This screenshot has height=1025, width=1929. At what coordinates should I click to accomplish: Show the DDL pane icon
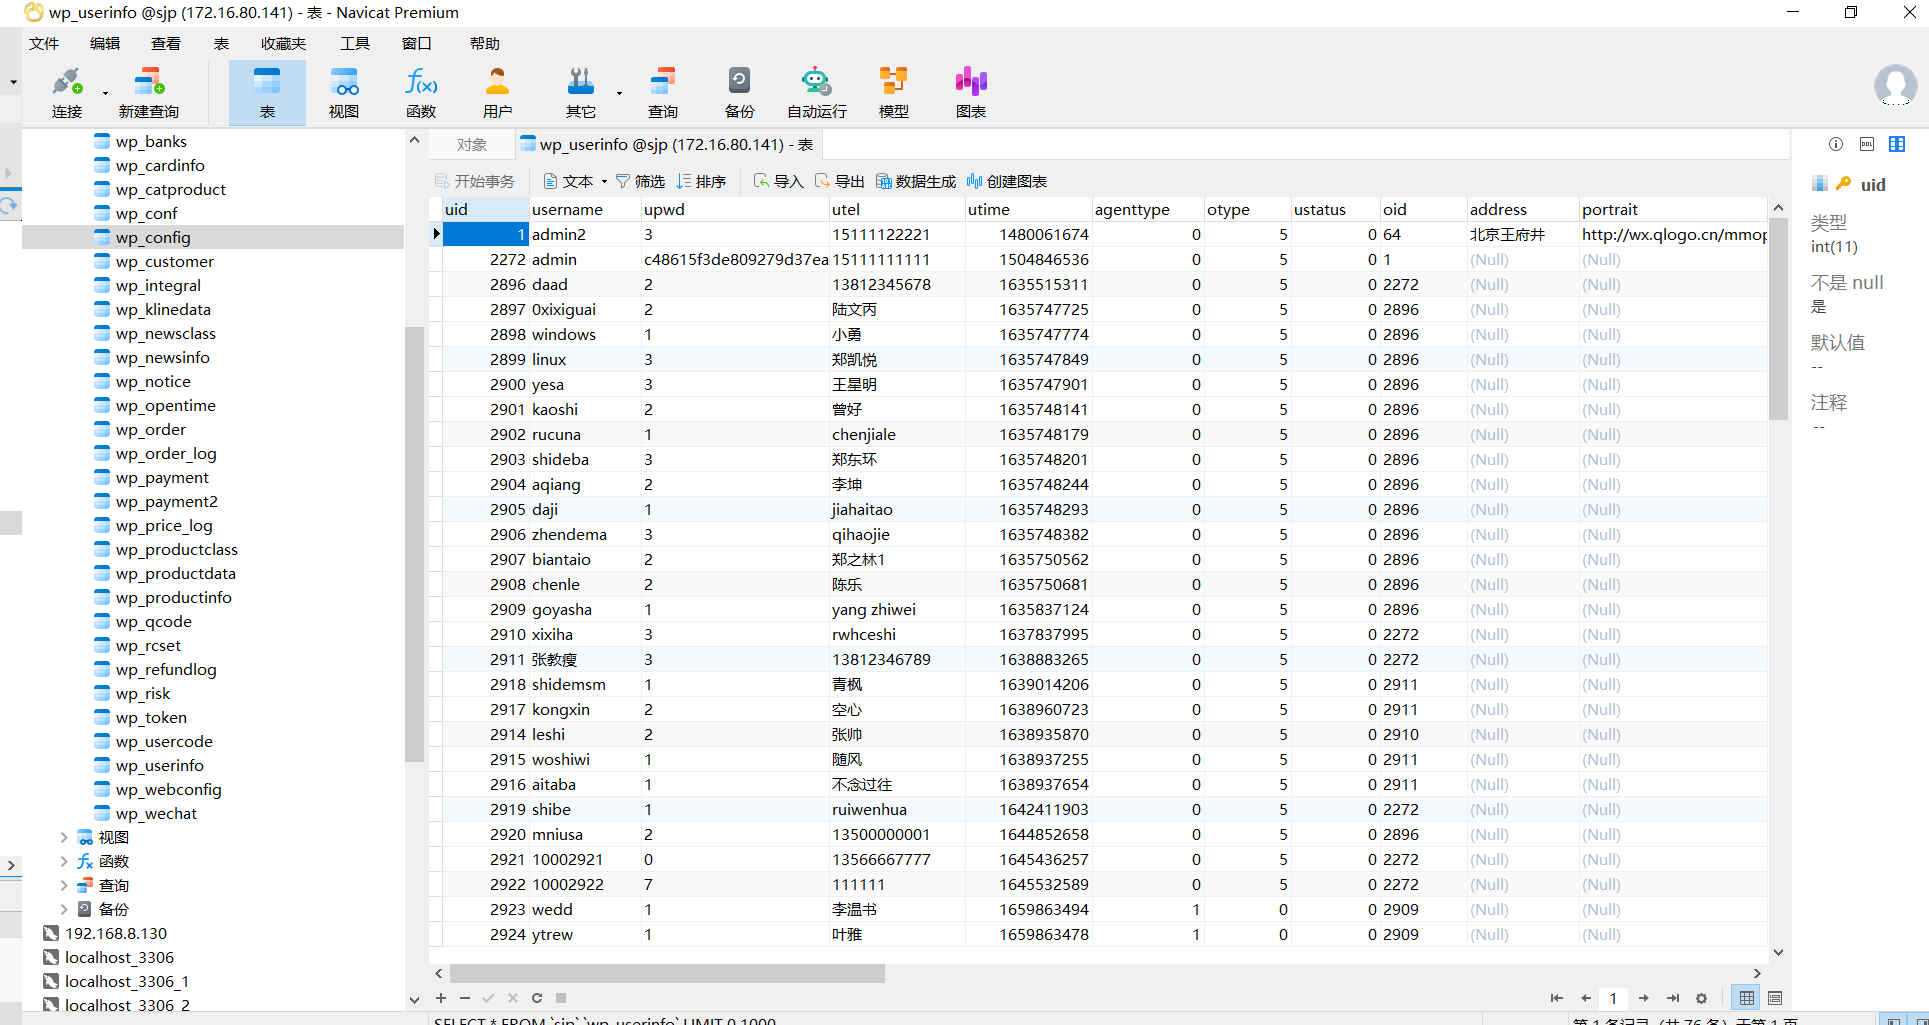[x=1867, y=144]
